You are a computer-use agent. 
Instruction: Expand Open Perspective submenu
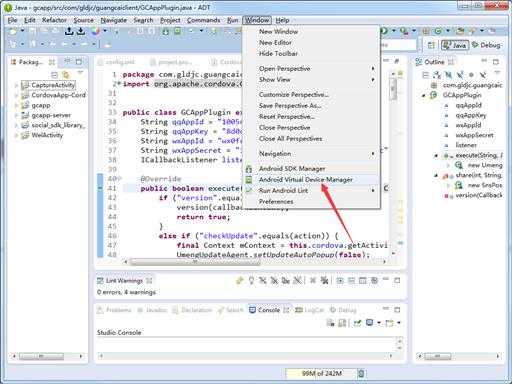pyautogui.click(x=310, y=69)
